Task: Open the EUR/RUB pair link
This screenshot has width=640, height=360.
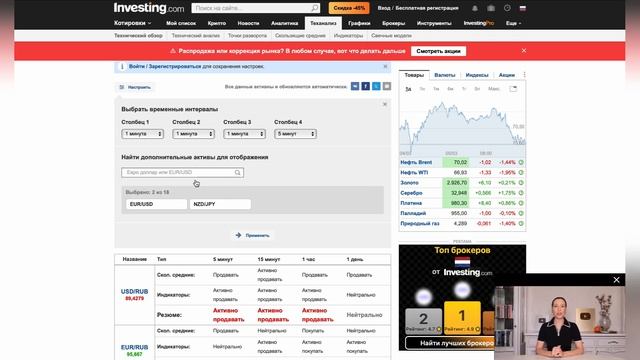Action: pyautogui.click(x=134, y=347)
